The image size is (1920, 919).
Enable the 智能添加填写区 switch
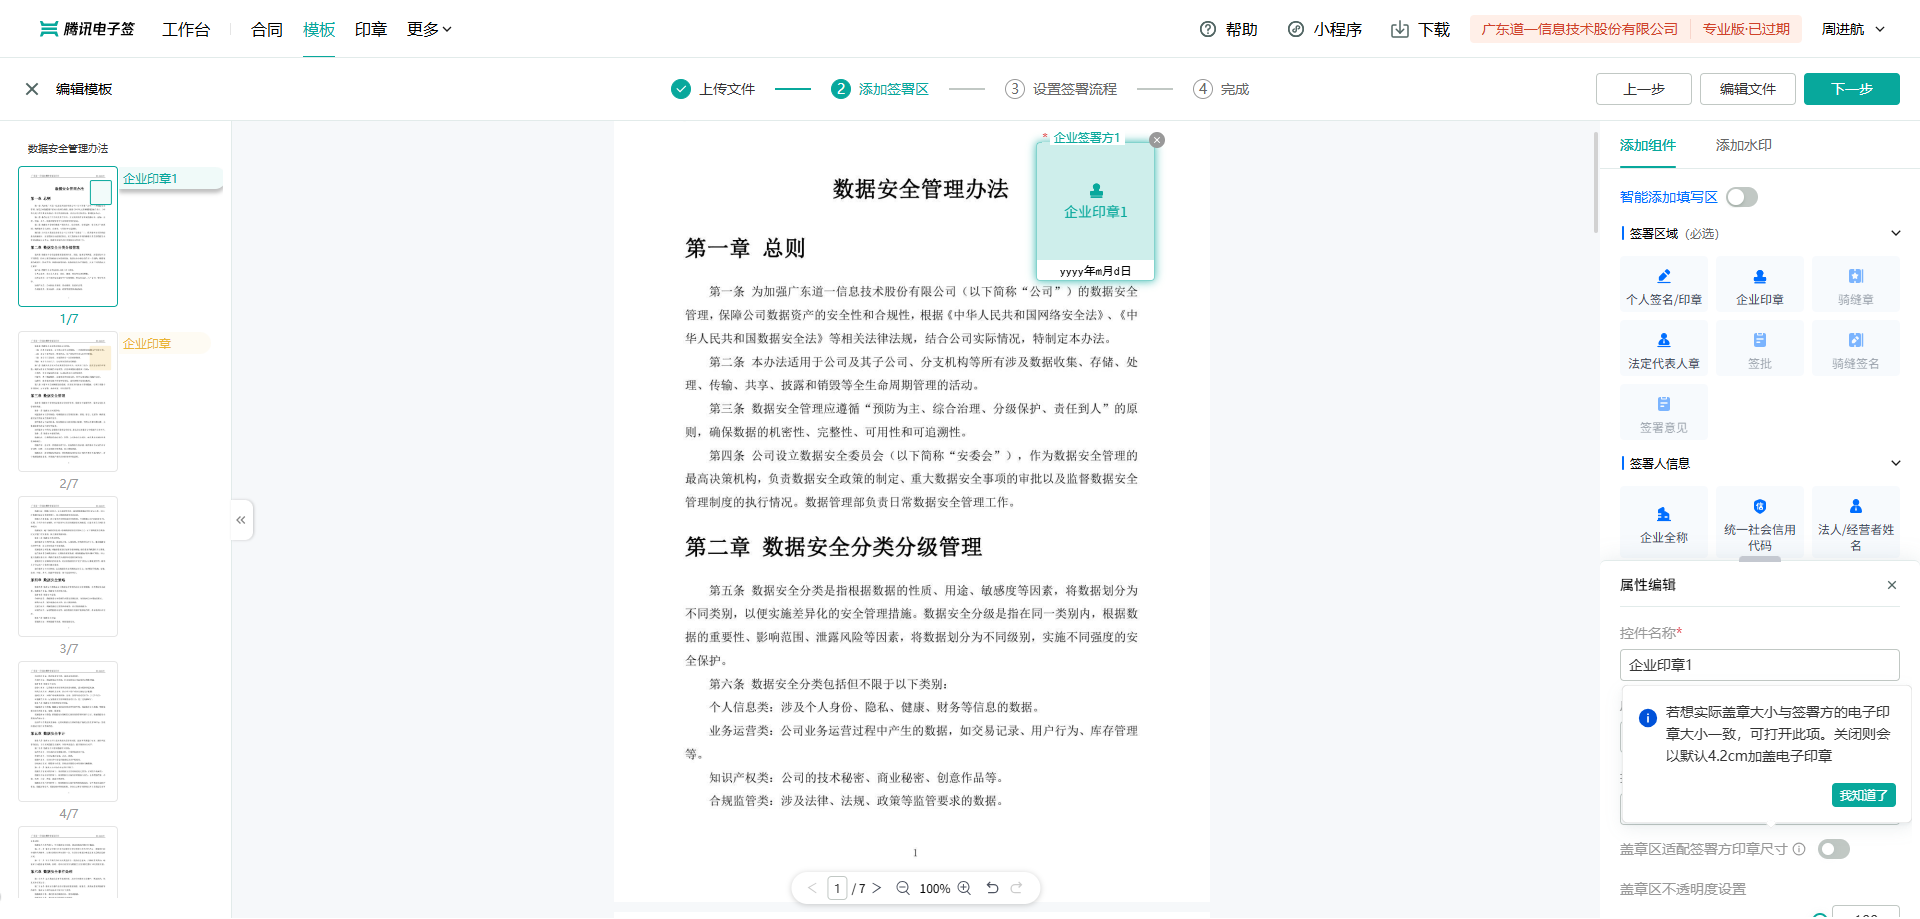pyautogui.click(x=1741, y=197)
